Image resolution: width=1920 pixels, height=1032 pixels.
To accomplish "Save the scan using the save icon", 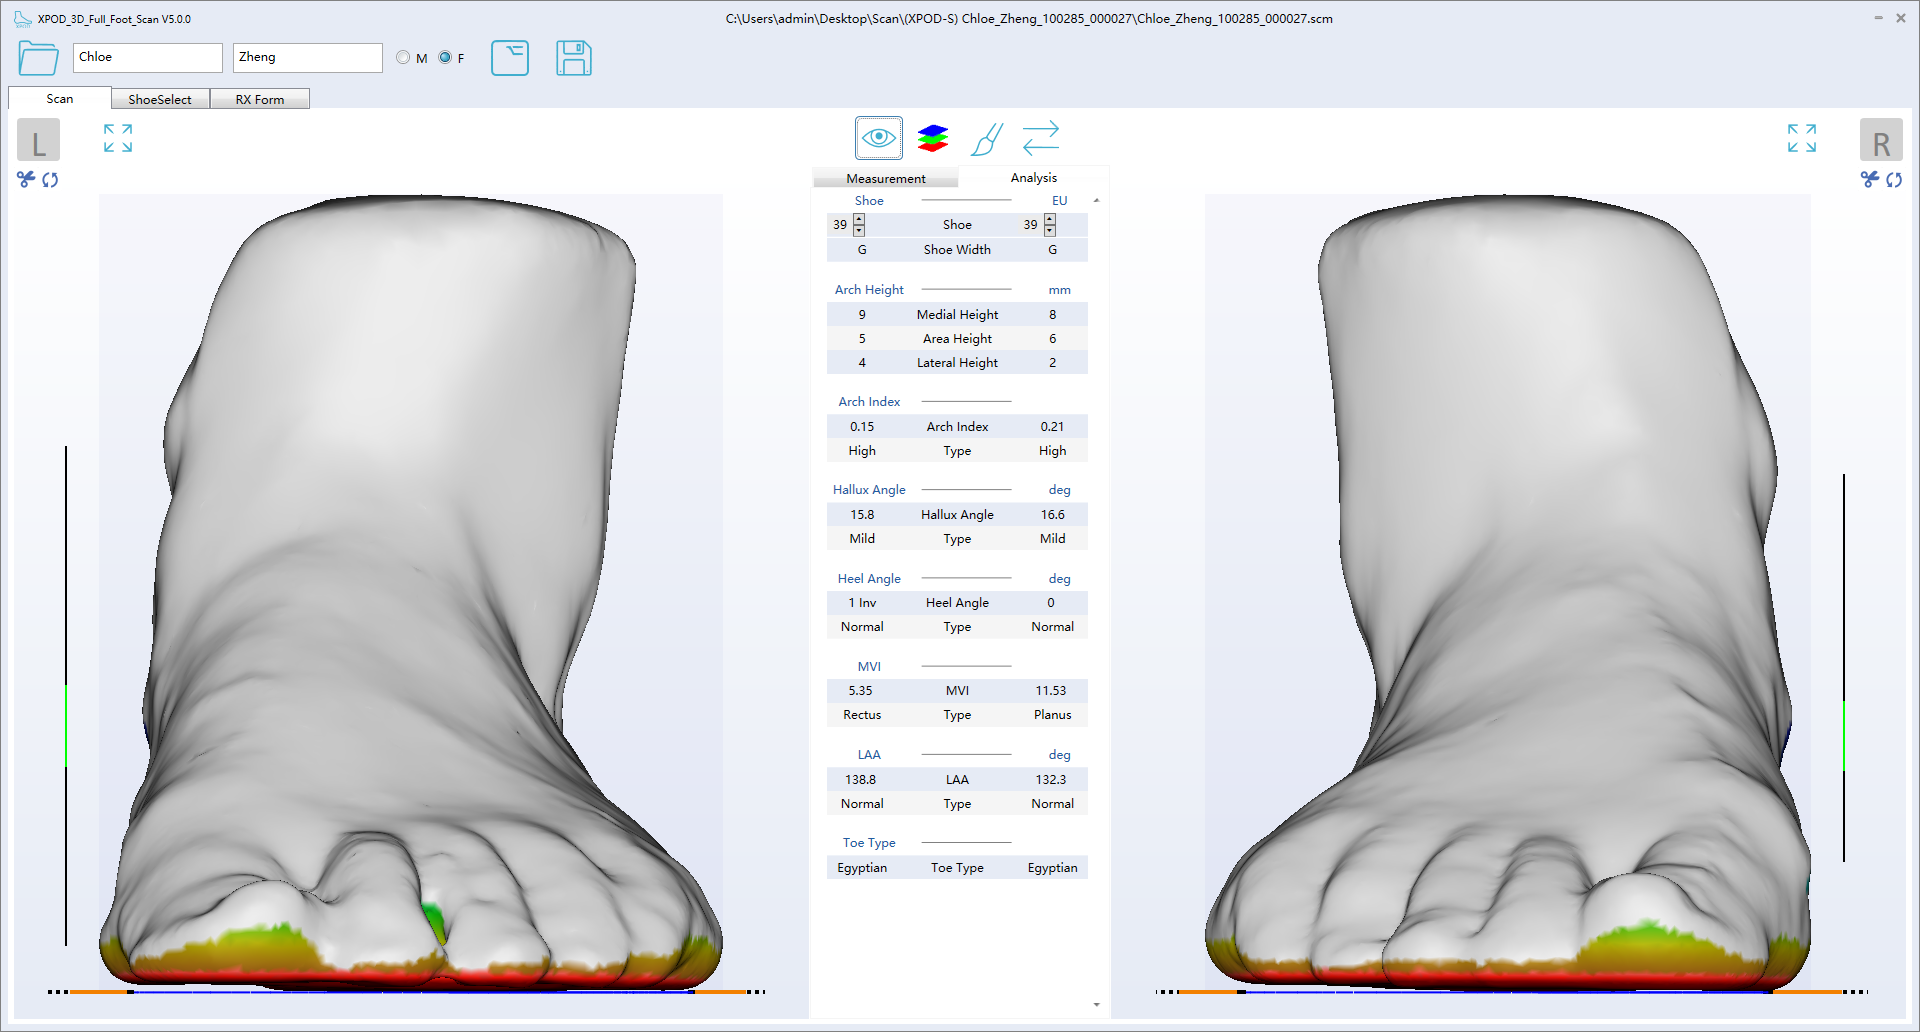I will [x=574, y=58].
